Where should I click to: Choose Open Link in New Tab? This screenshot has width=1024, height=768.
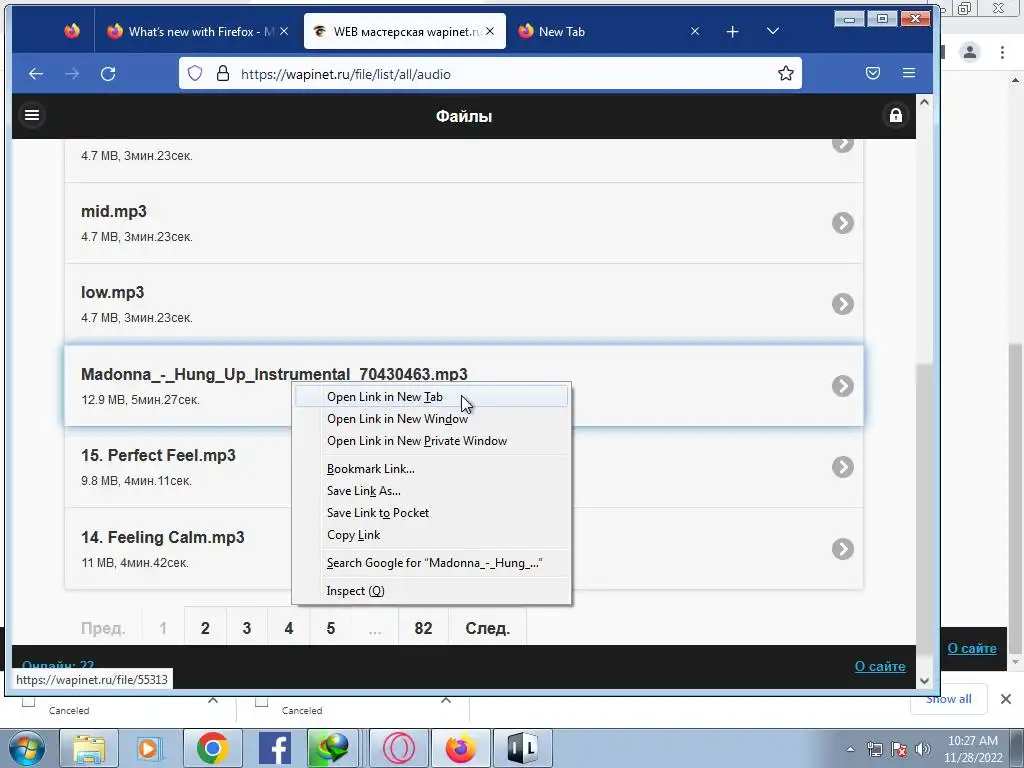point(431,397)
